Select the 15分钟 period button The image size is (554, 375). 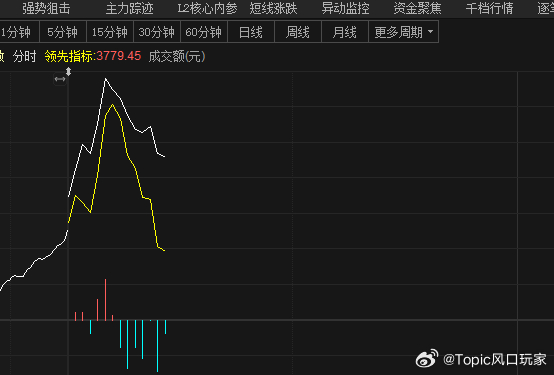click(110, 32)
